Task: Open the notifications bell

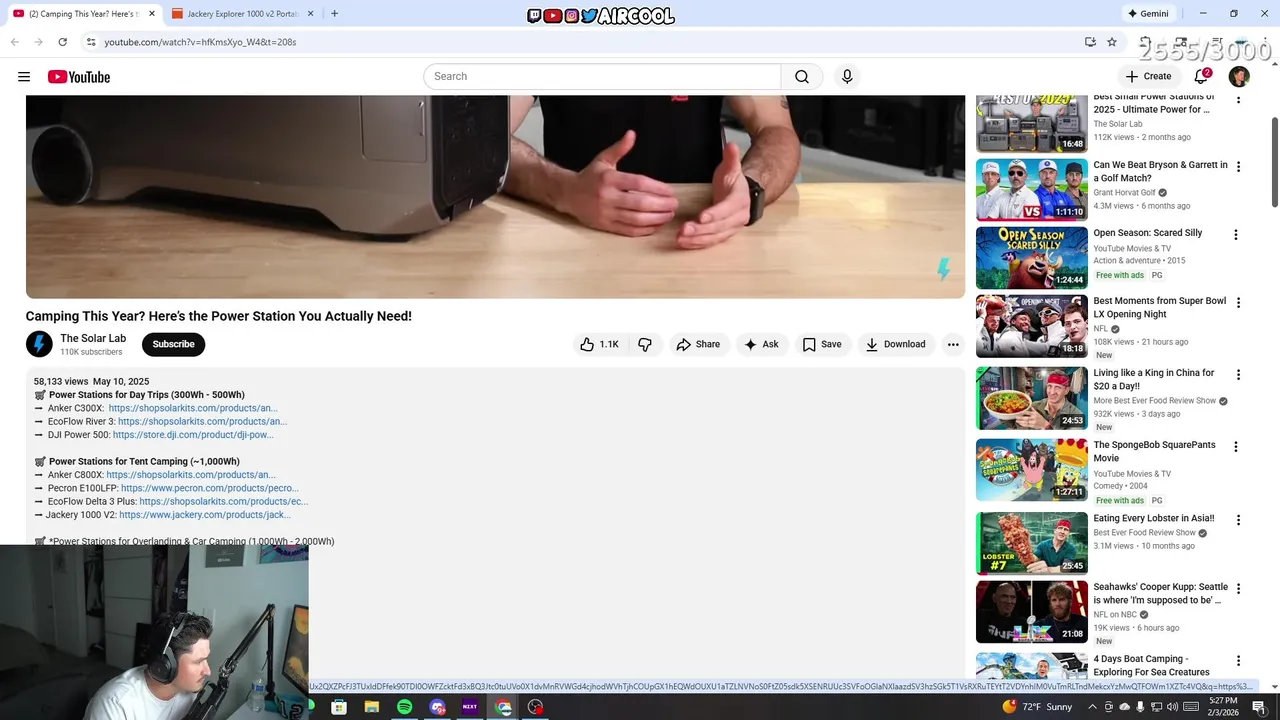Action: click(x=1202, y=76)
